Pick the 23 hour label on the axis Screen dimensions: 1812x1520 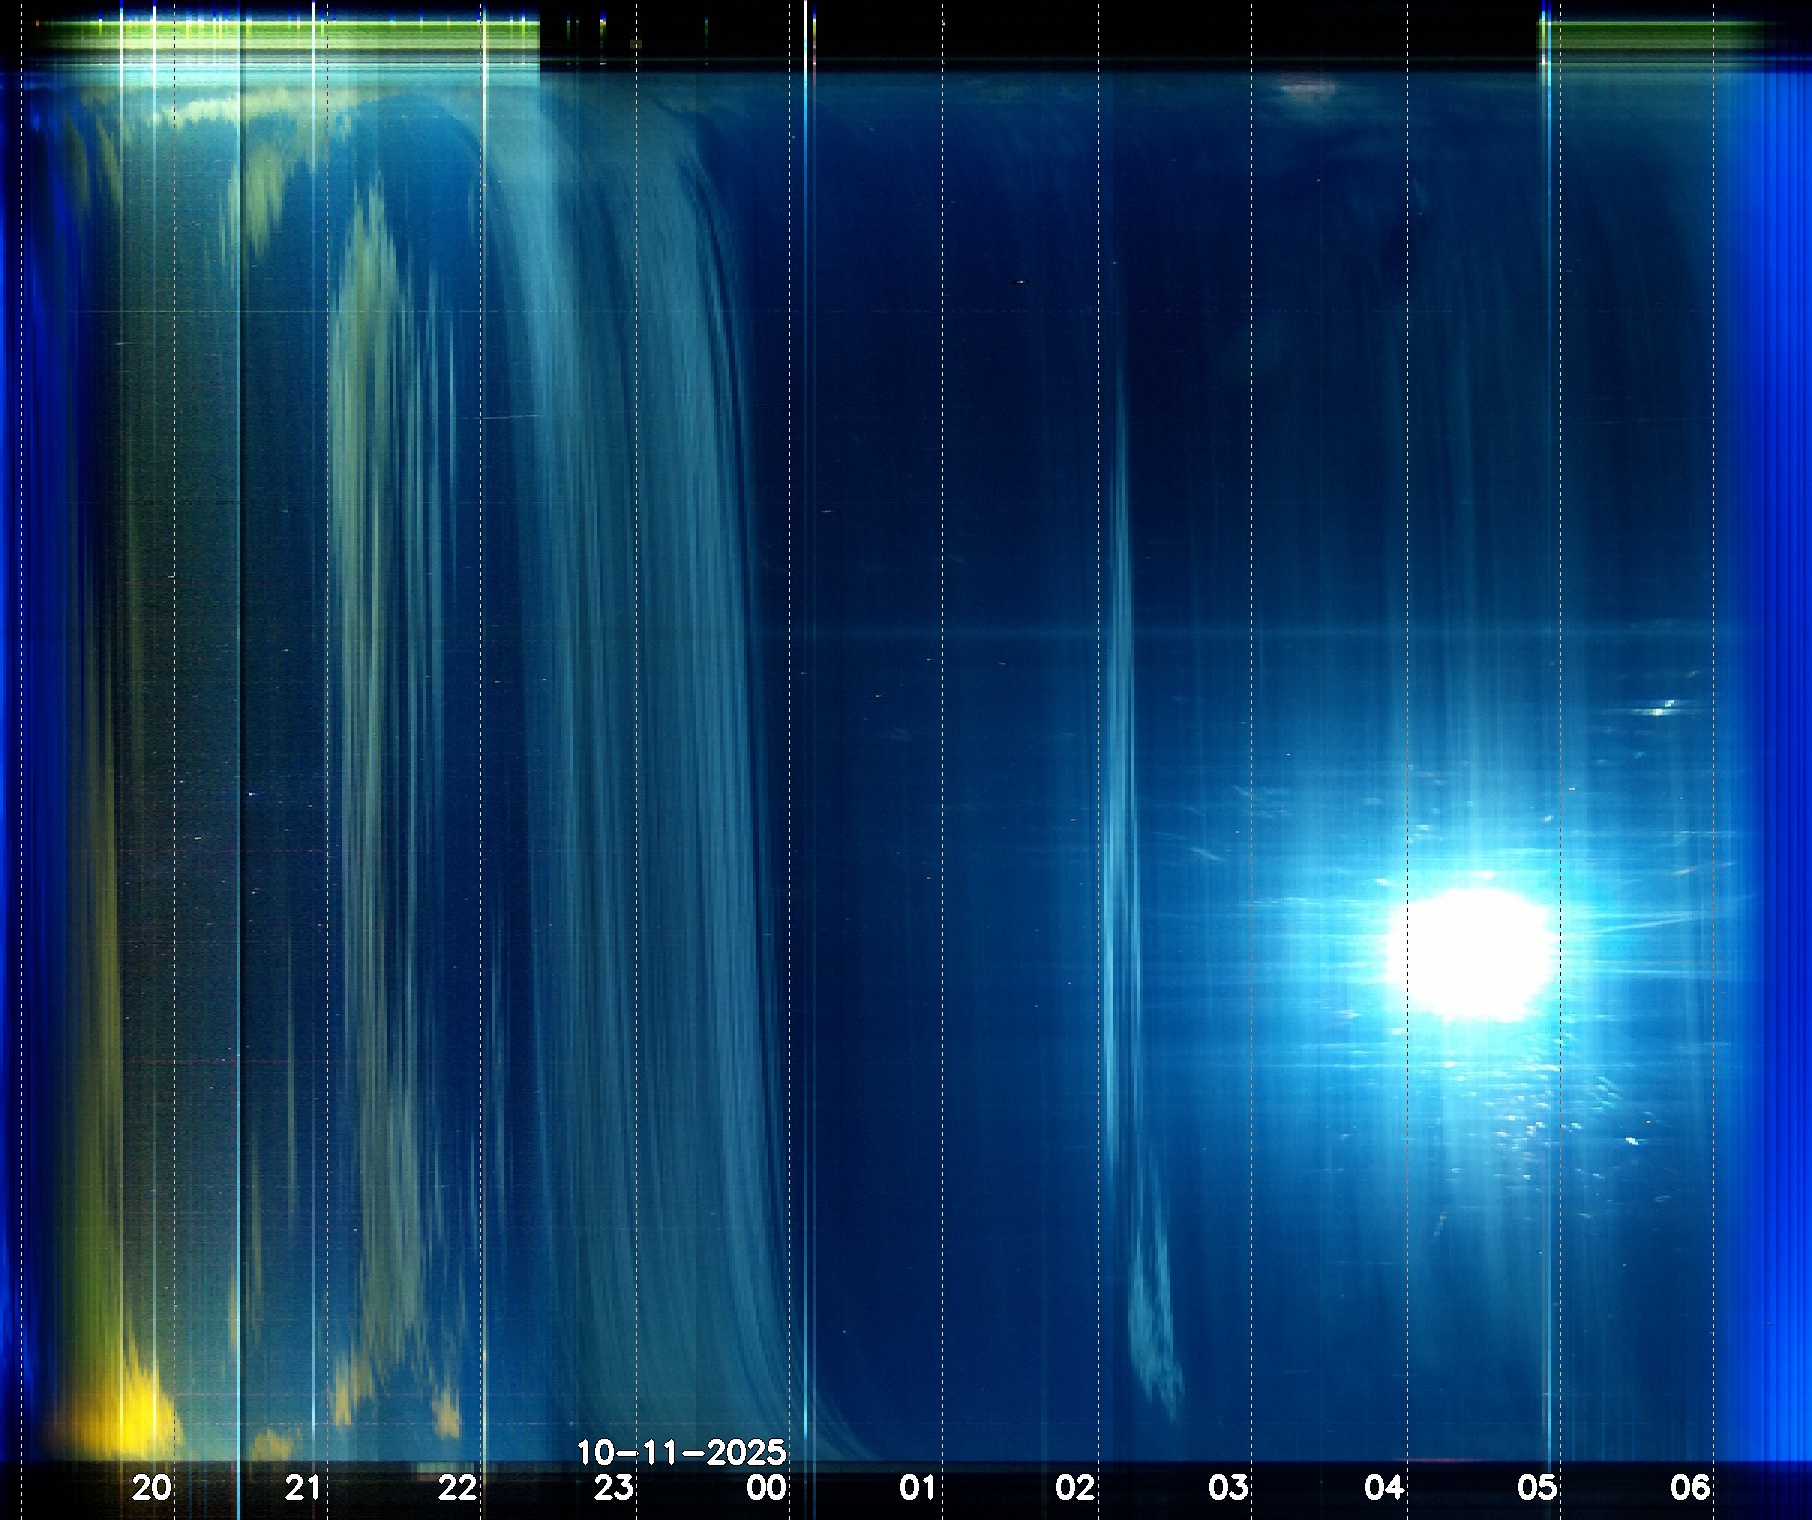(x=613, y=1488)
